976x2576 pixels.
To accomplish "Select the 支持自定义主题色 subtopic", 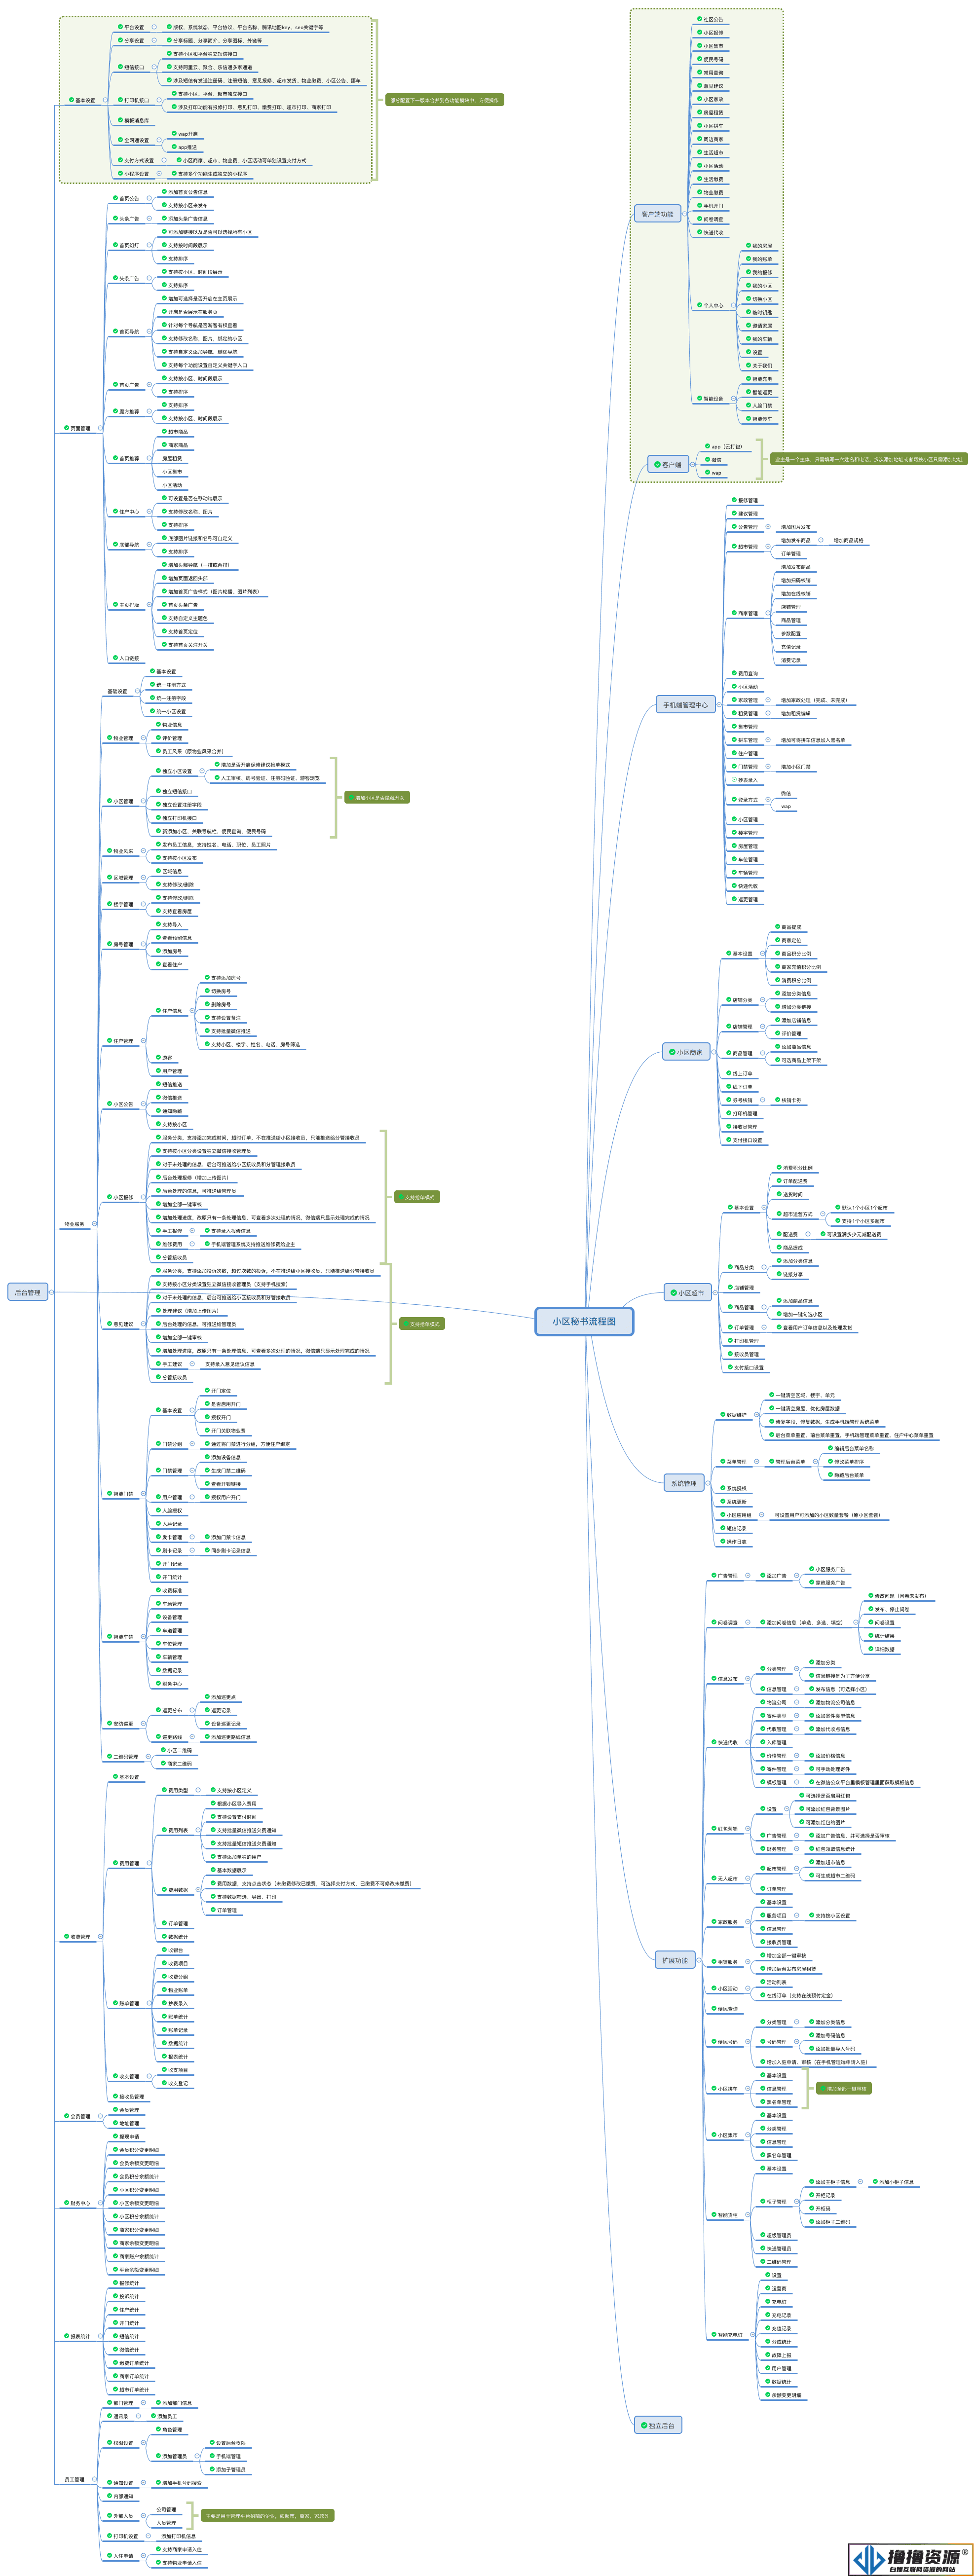I will coord(185,618).
